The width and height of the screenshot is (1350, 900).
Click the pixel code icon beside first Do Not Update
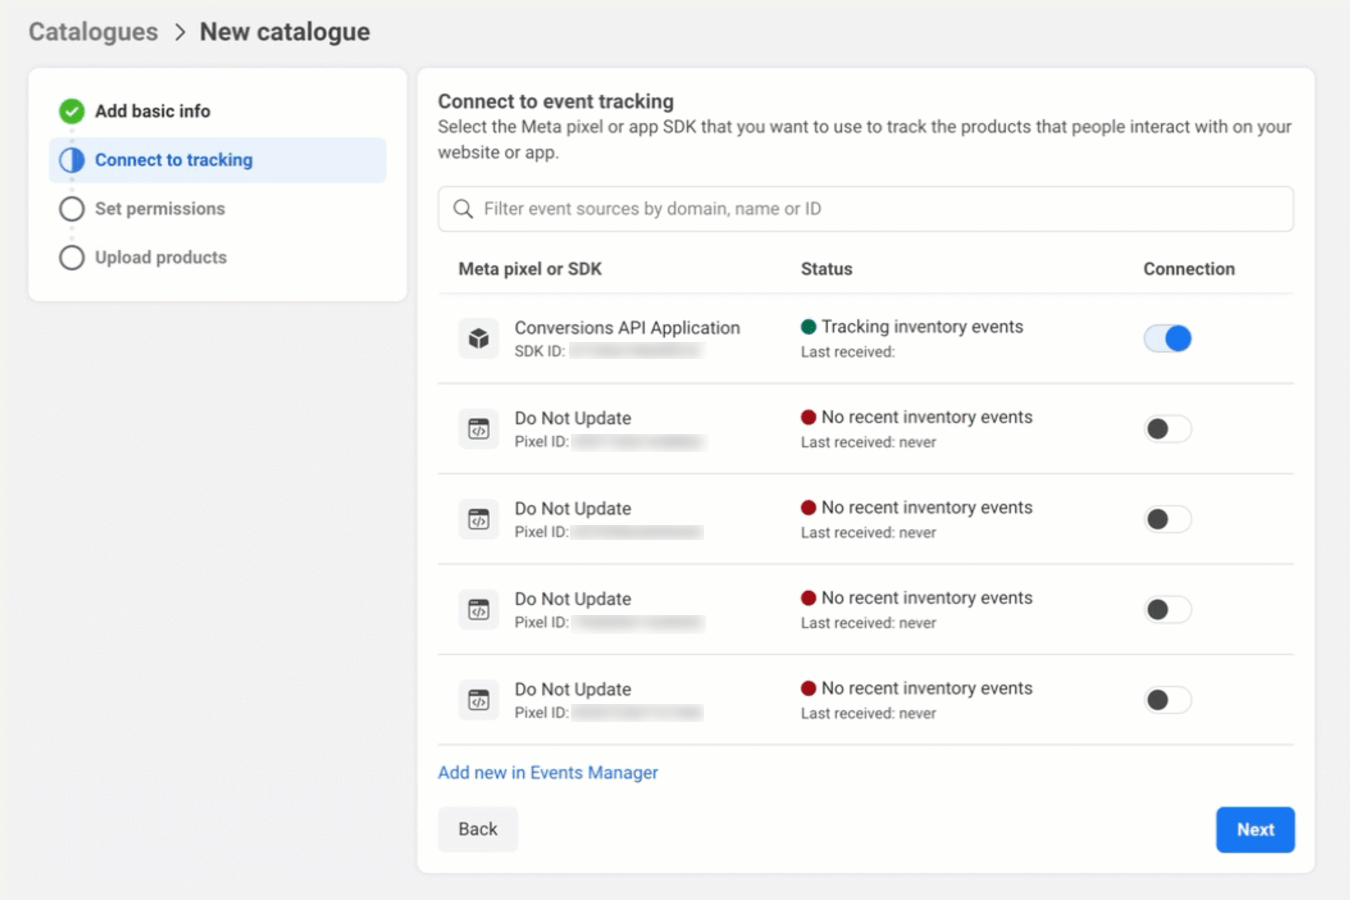(x=478, y=428)
